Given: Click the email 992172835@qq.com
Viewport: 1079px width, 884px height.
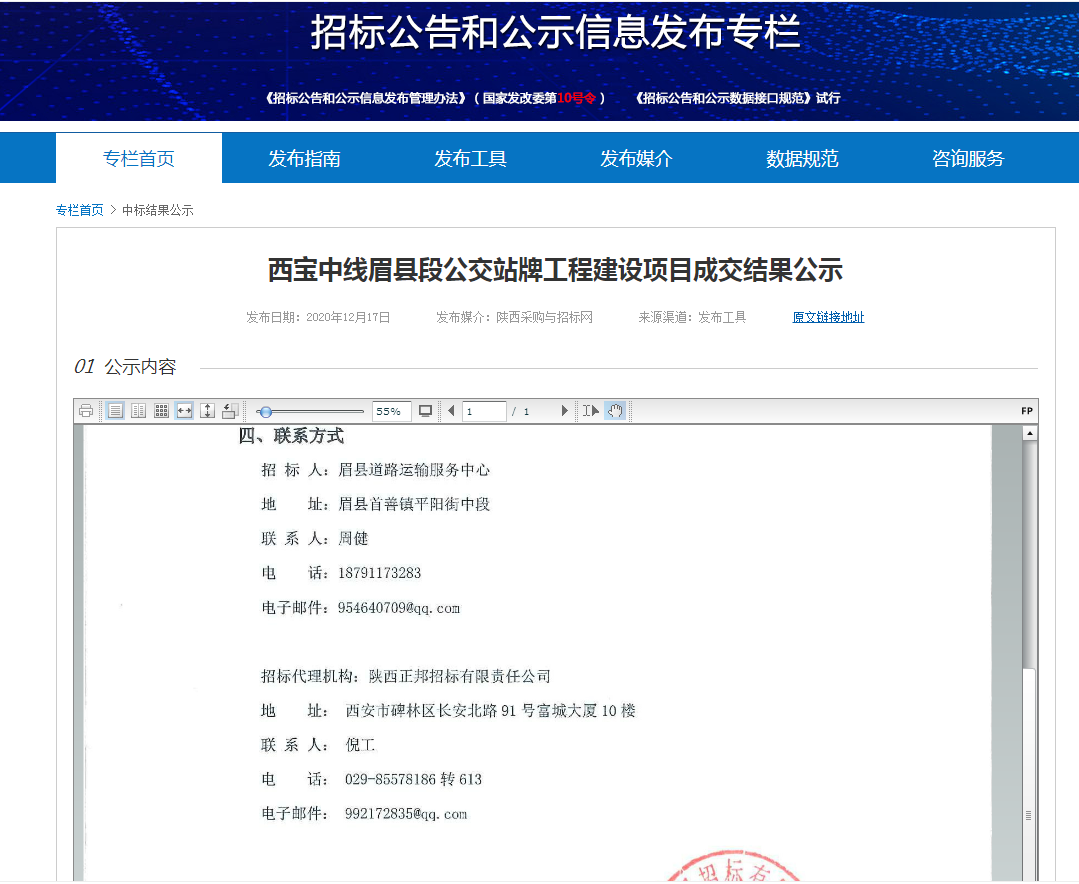Looking at the screenshot, I should (x=406, y=814).
